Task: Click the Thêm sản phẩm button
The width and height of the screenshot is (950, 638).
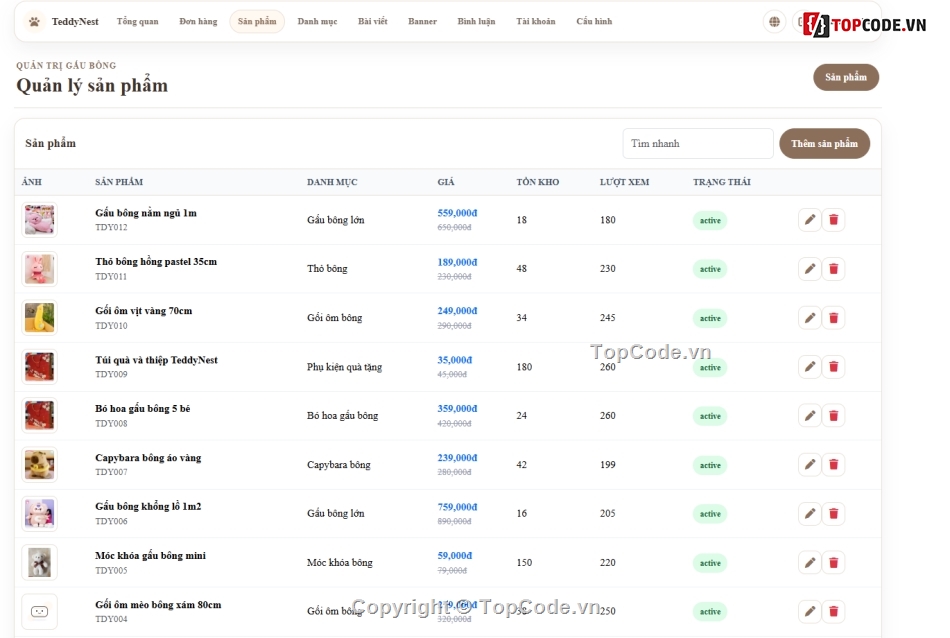Action: point(825,144)
